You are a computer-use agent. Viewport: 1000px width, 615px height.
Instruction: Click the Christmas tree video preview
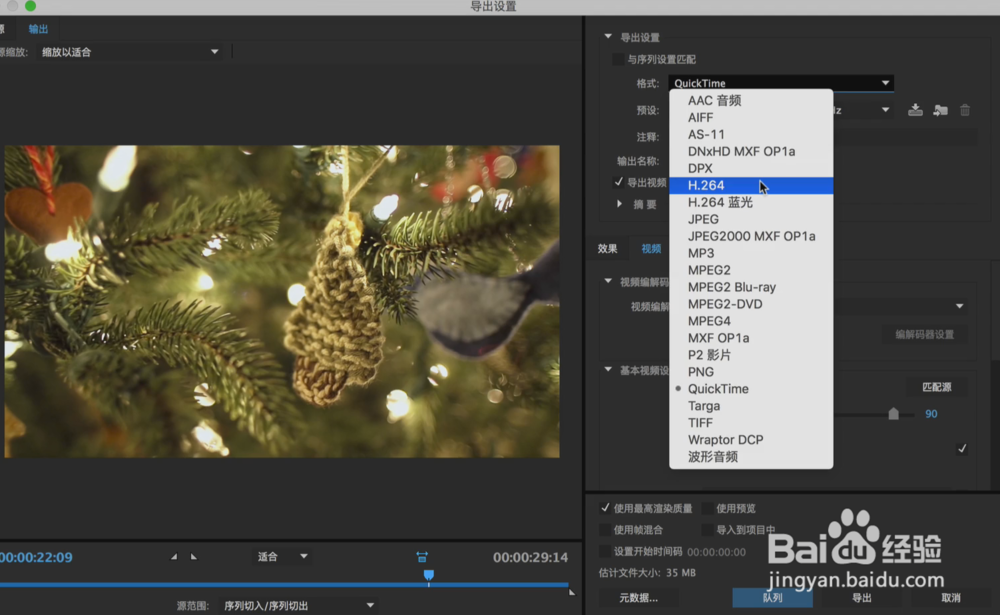point(282,301)
